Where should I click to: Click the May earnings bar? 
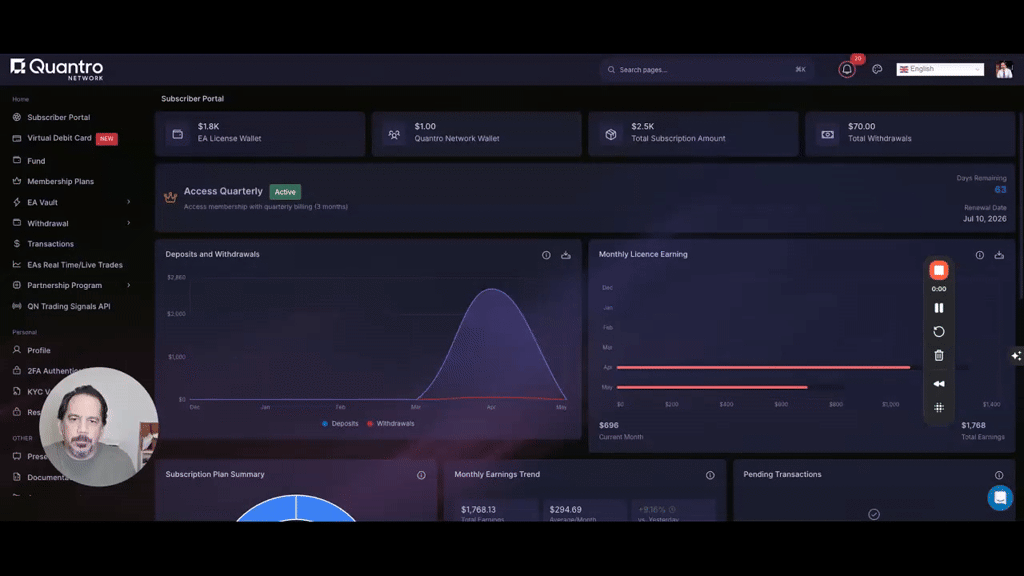(x=712, y=387)
